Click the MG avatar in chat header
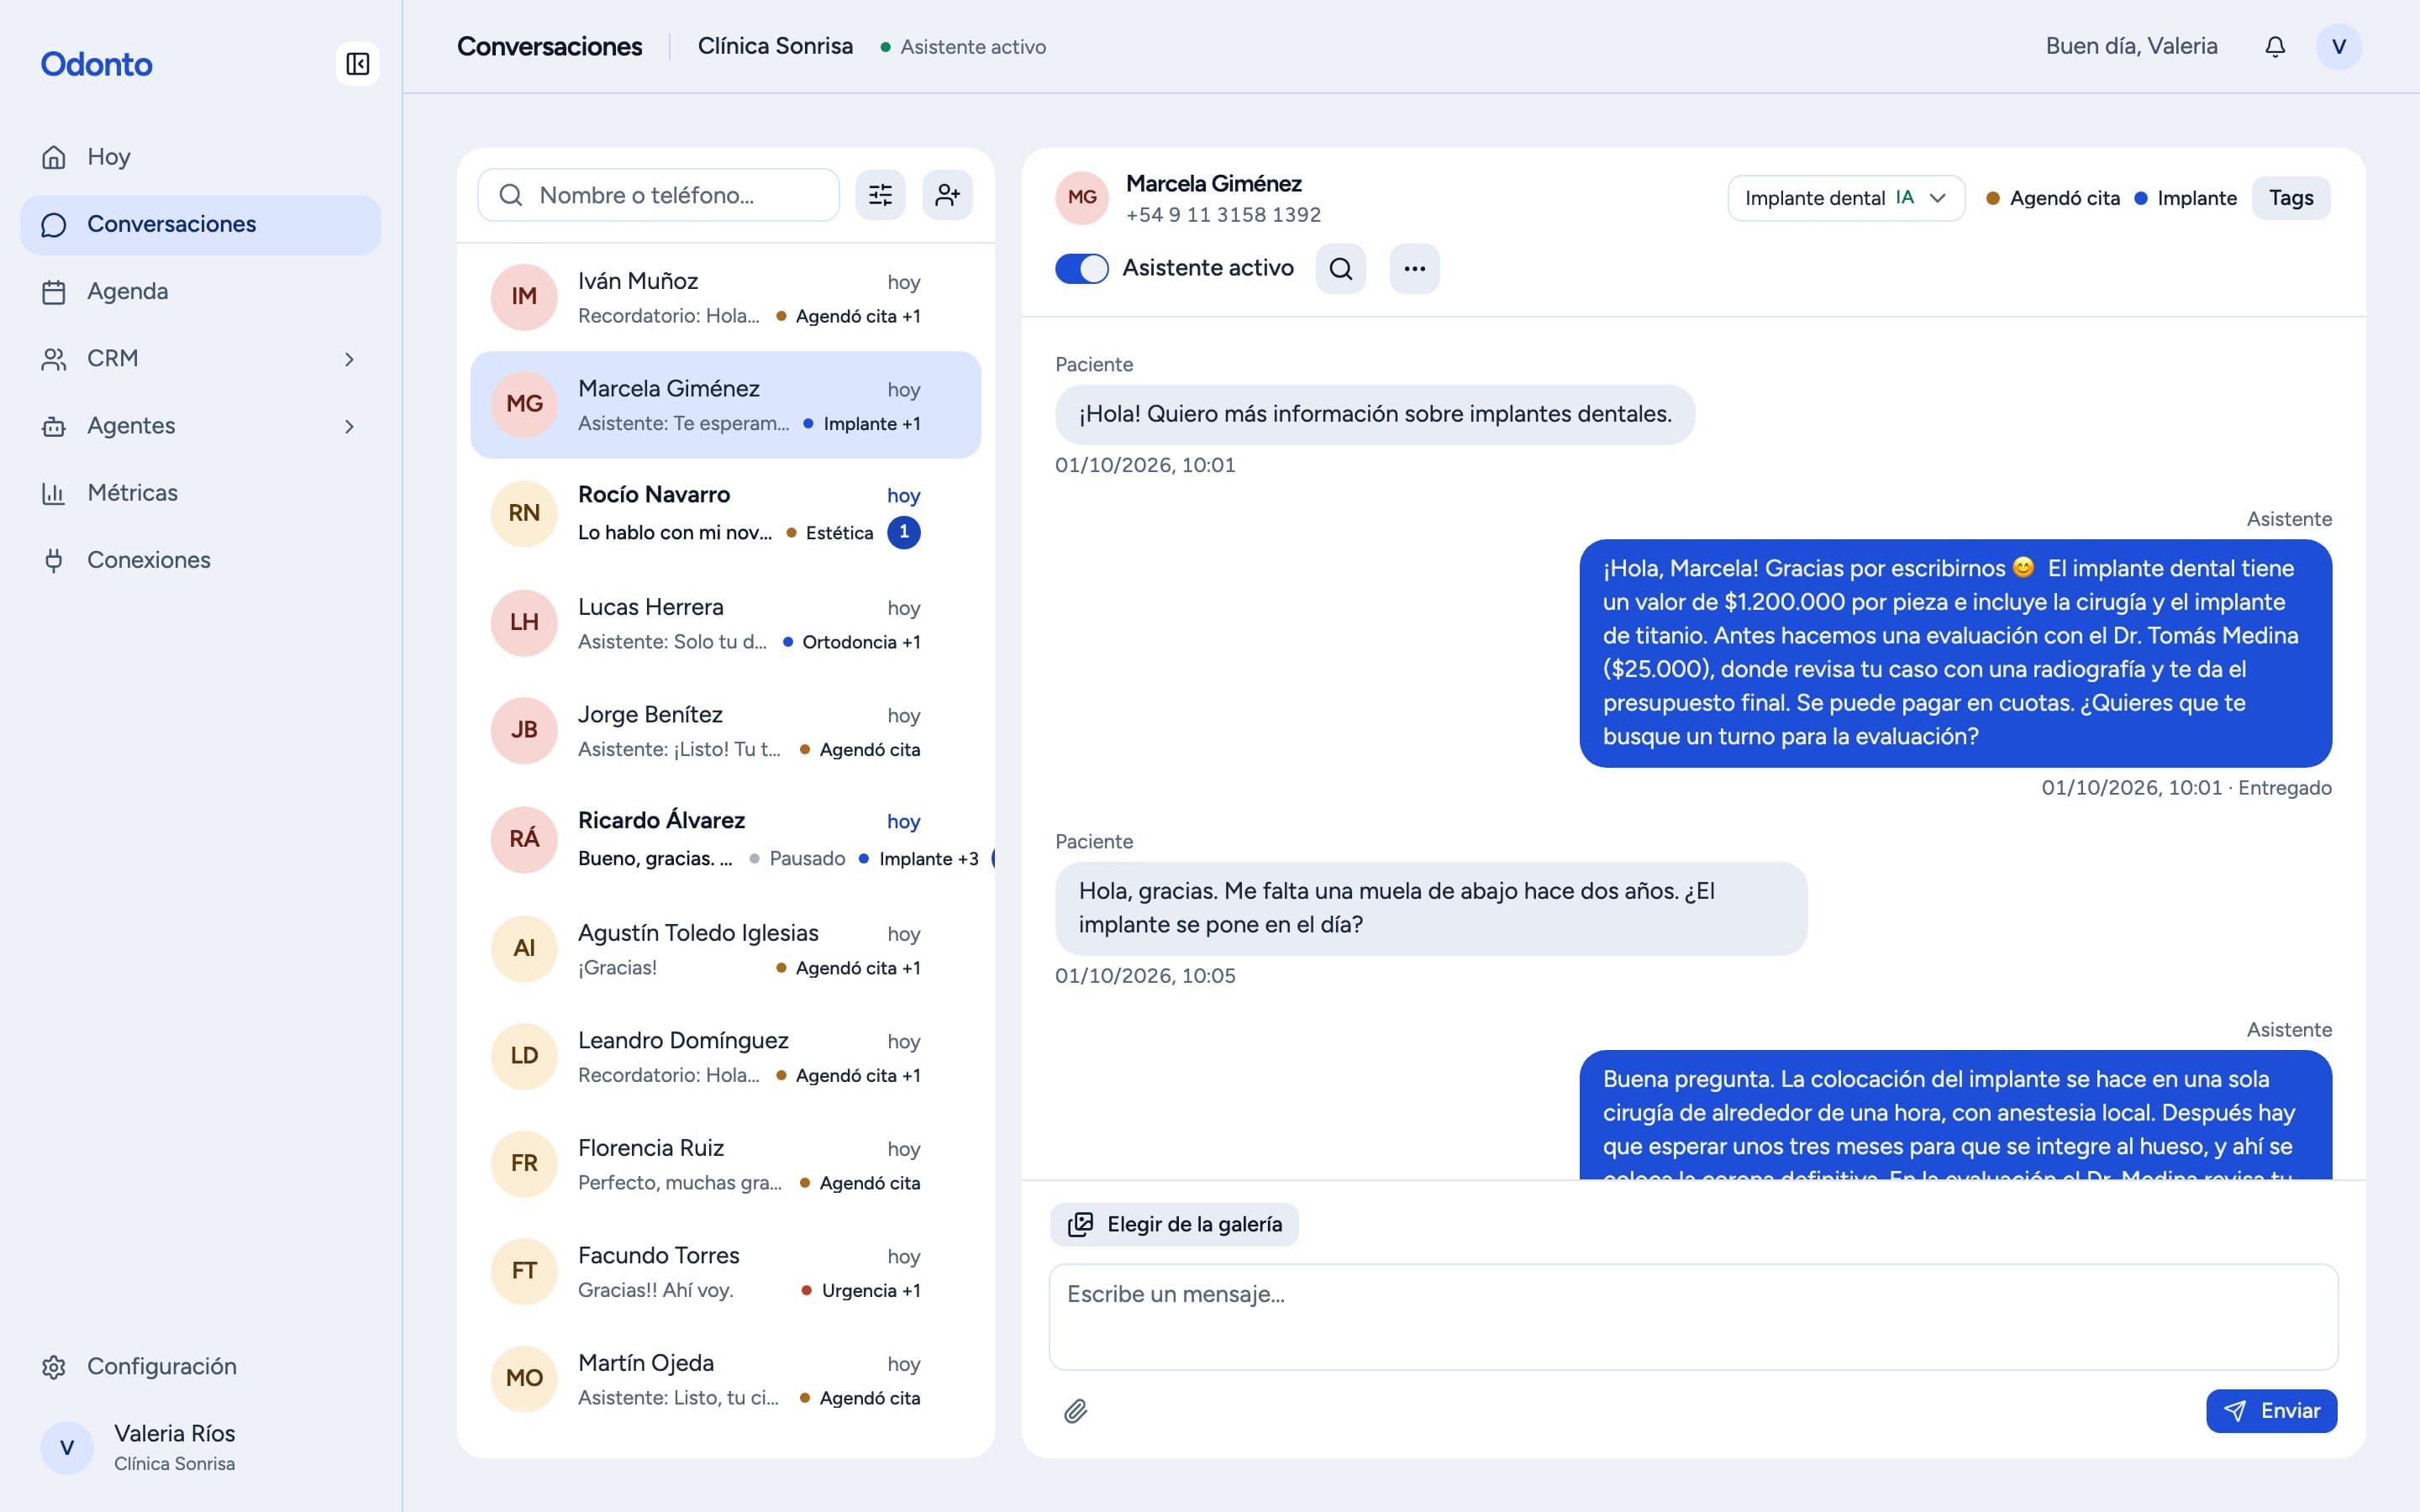 [1082, 197]
